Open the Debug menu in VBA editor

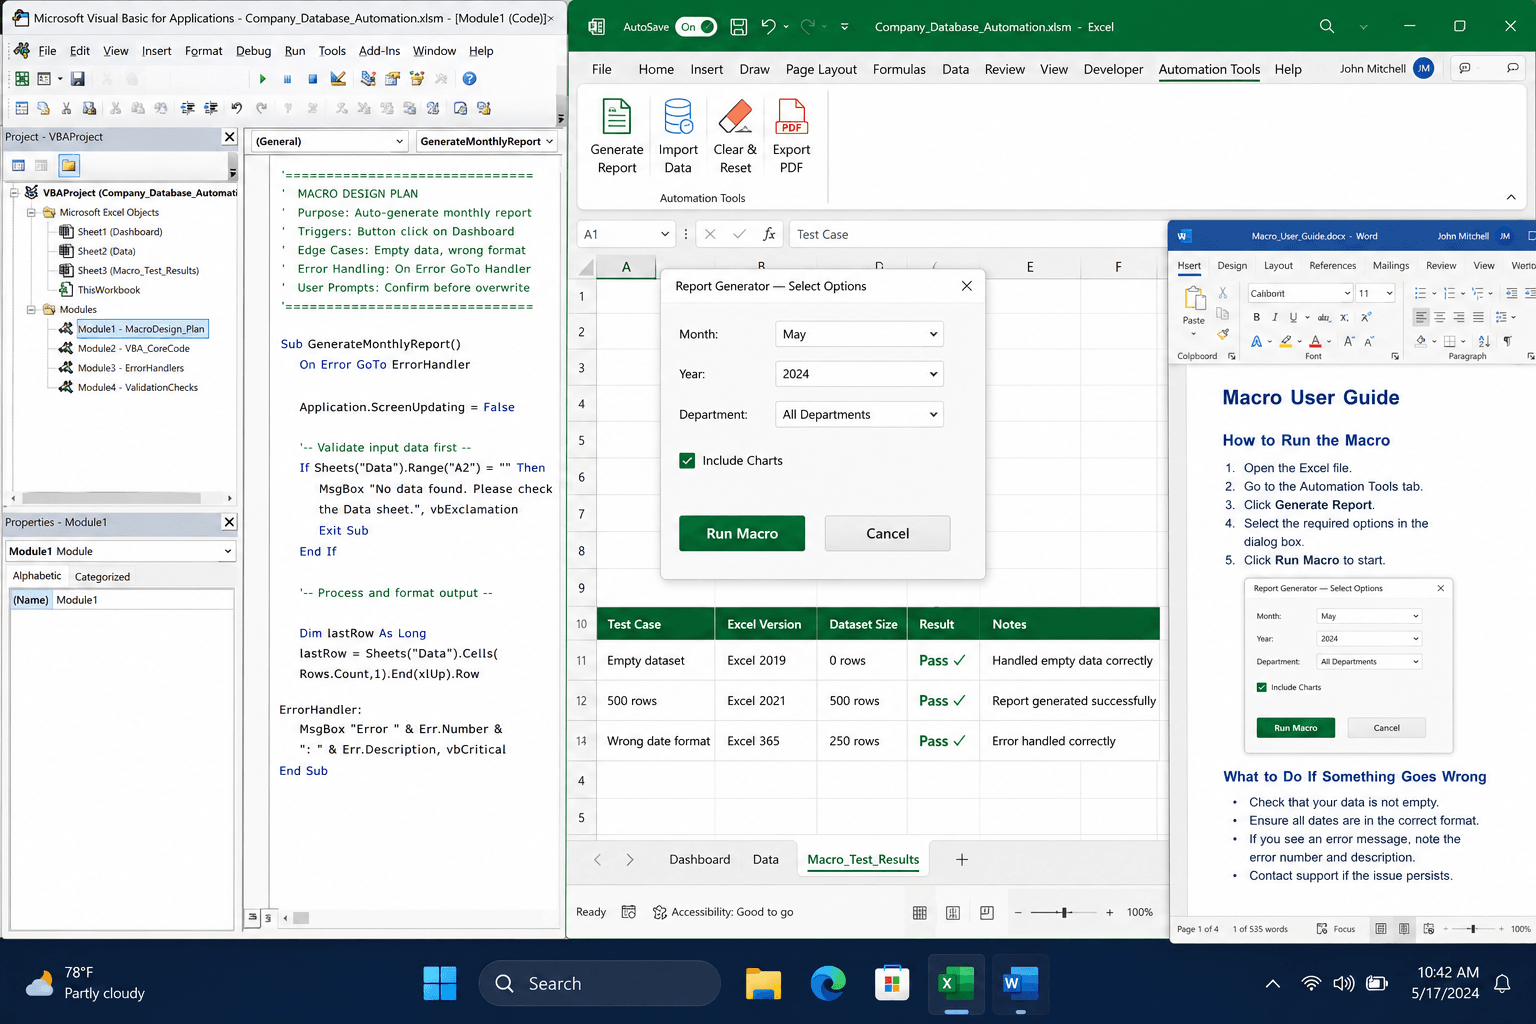click(253, 51)
